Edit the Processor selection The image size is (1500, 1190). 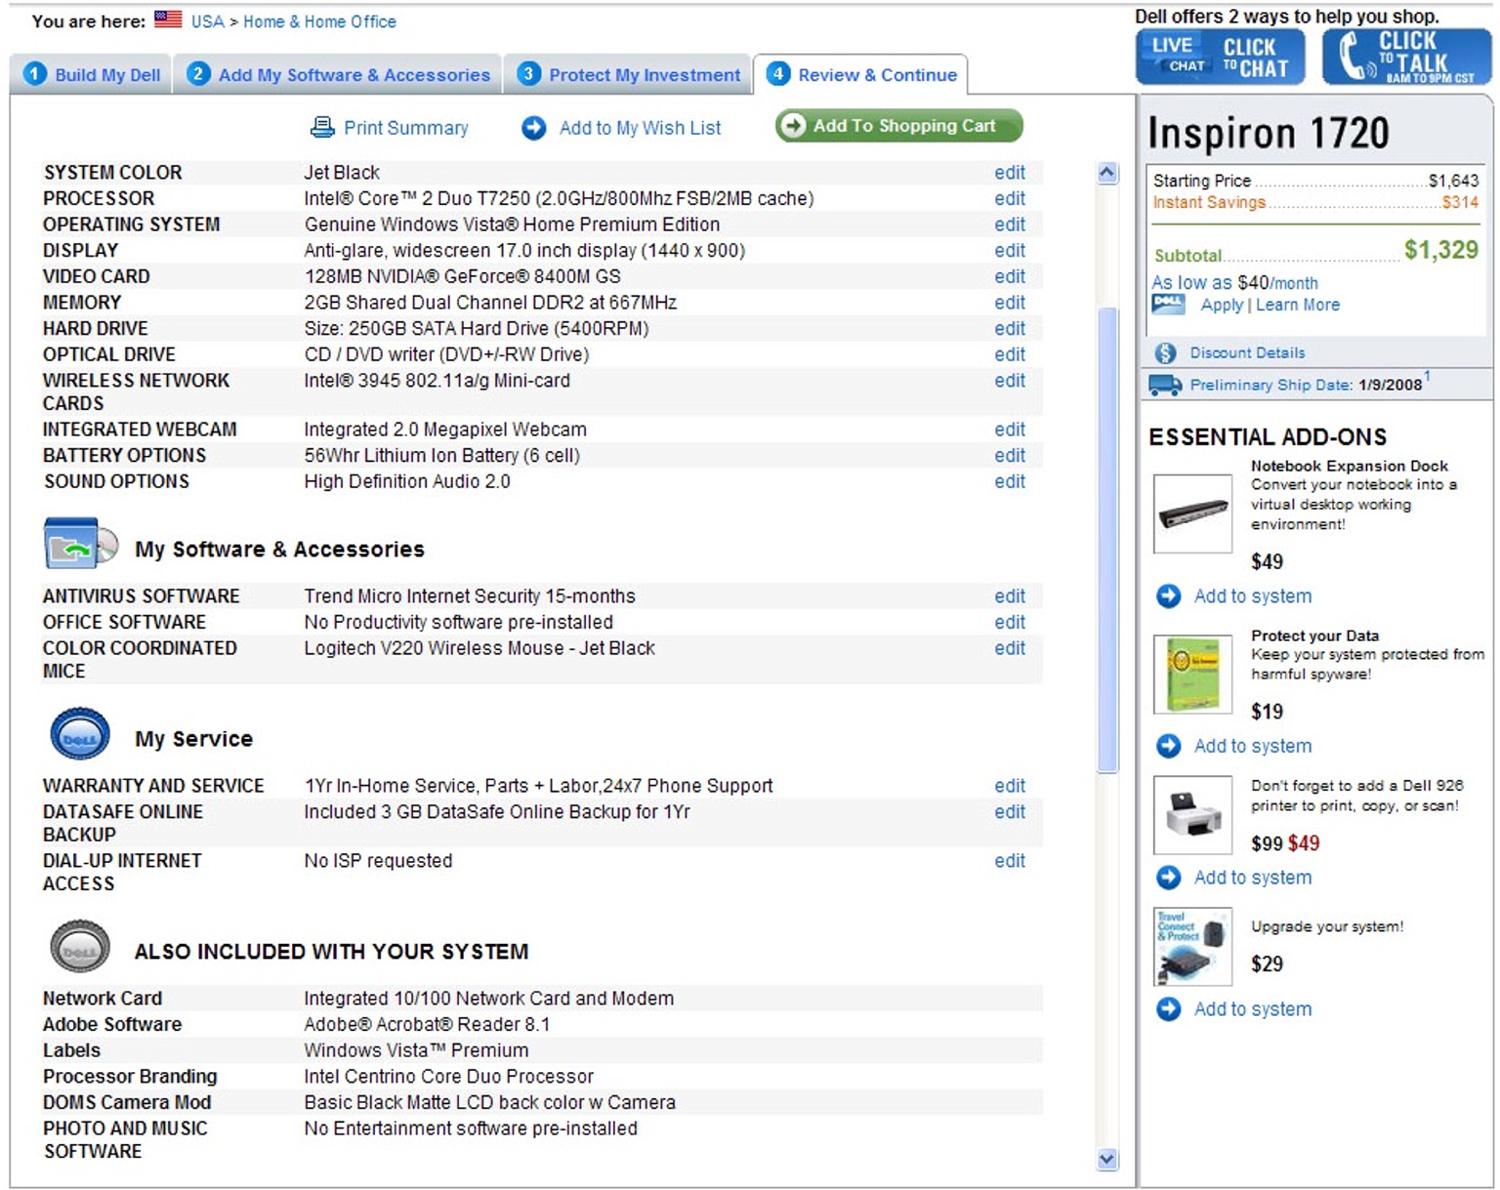pyautogui.click(x=1010, y=198)
